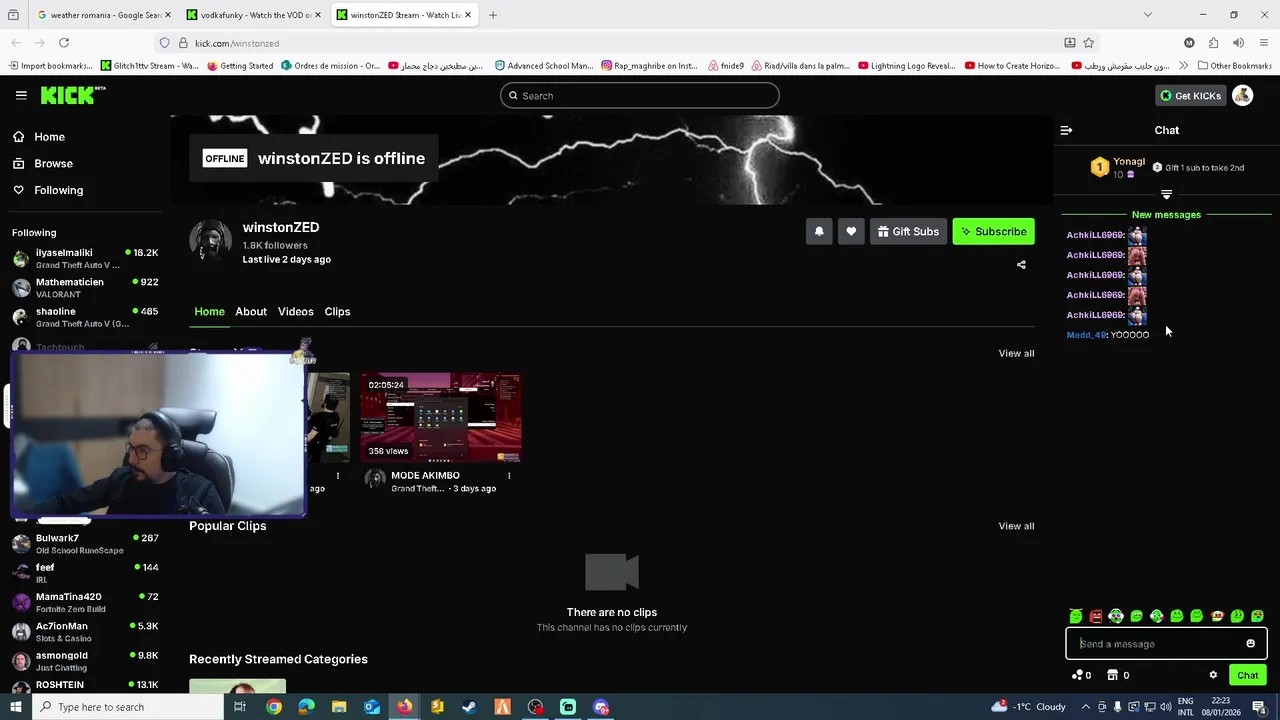Click Firefox extensions puzzle icon
Viewport: 1280px width, 720px height.
[x=1213, y=43]
